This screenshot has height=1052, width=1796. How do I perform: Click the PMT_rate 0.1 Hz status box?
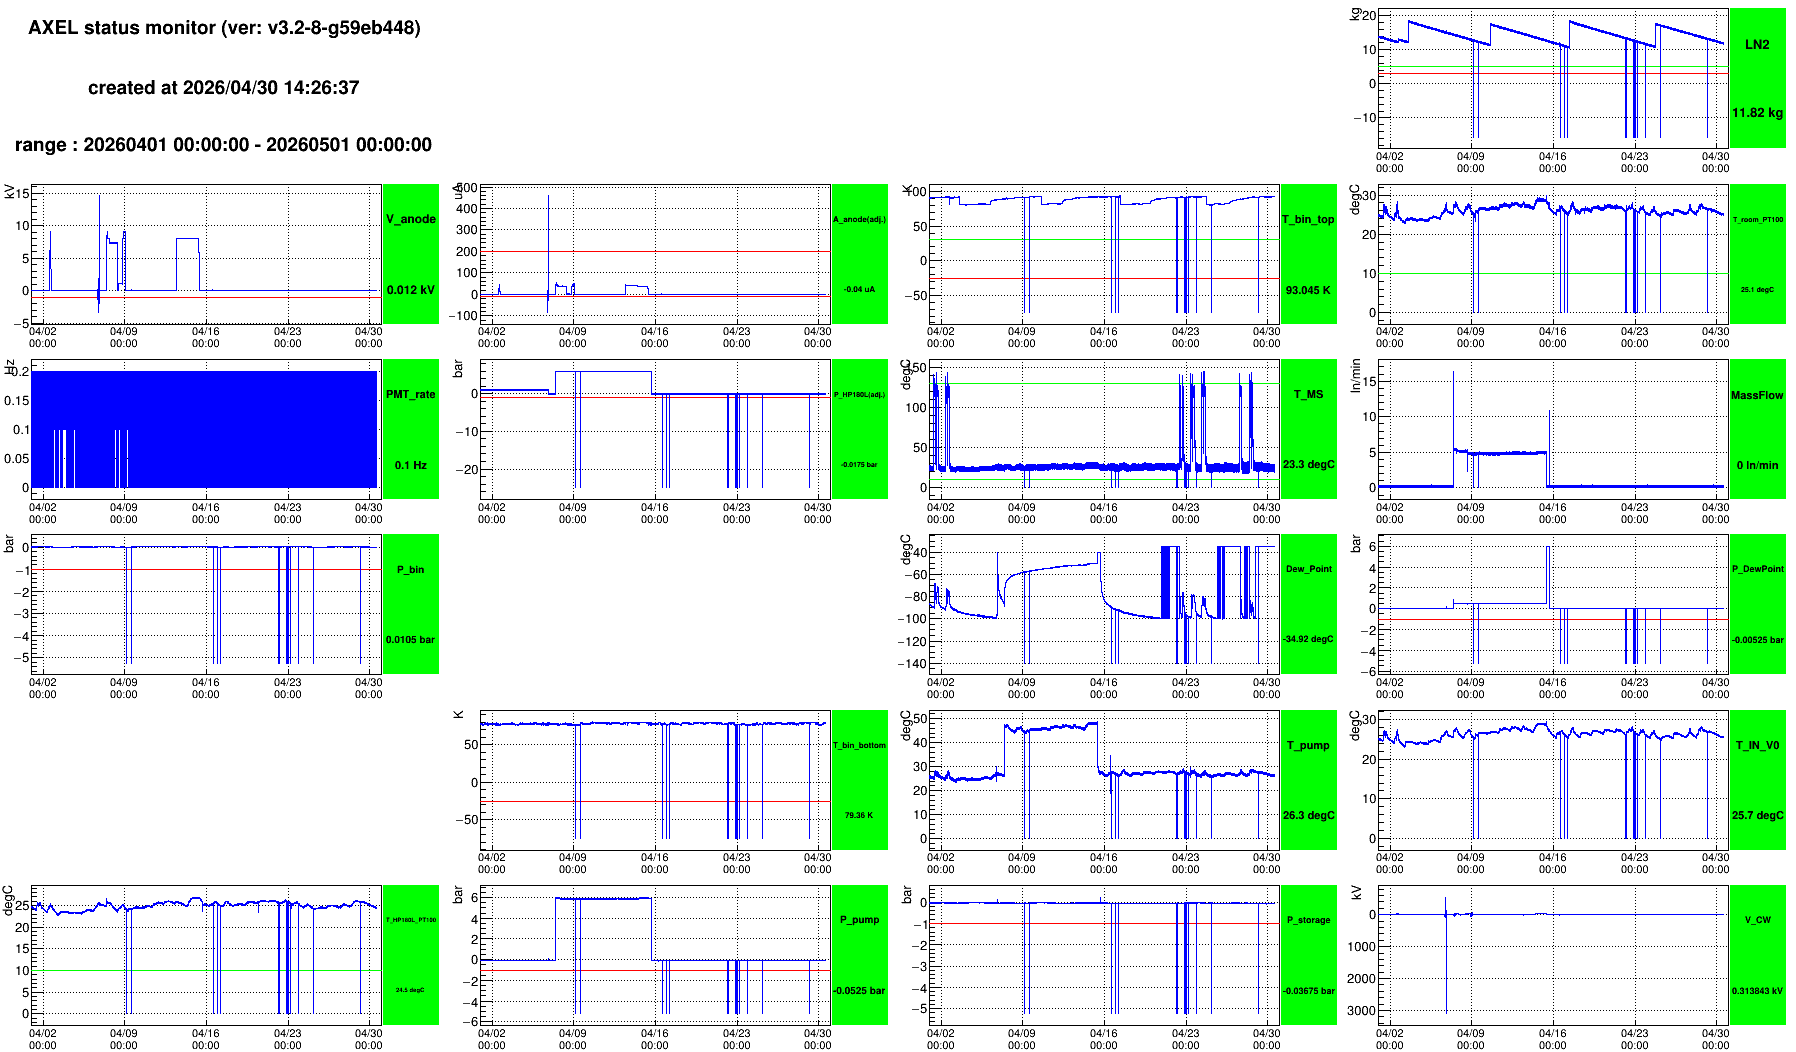[x=410, y=429]
